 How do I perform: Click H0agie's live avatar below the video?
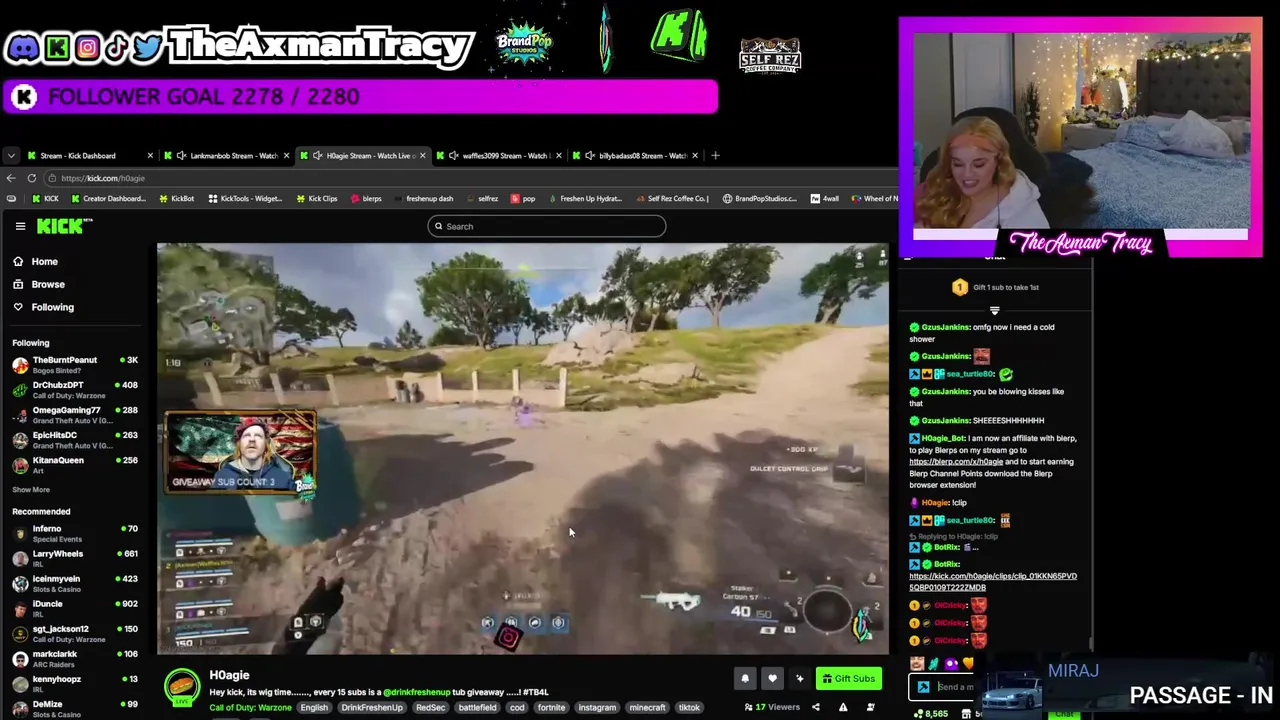coord(182,687)
